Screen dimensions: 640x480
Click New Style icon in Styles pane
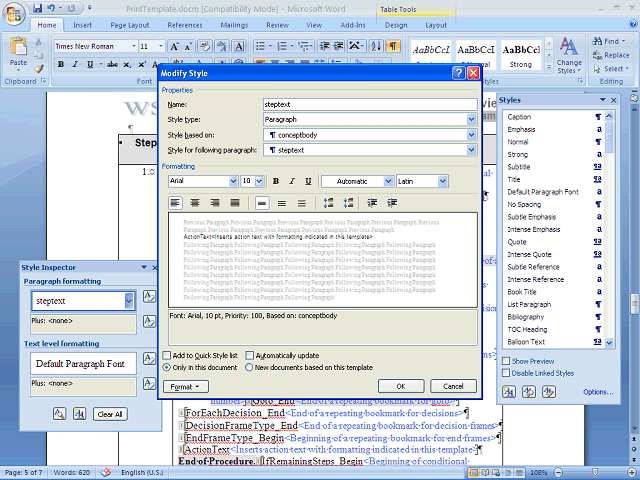(509, 392)
